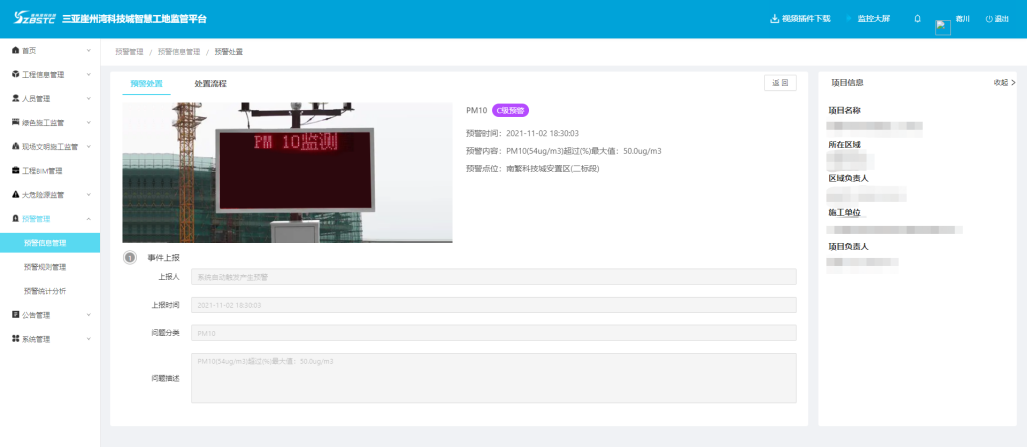Click the notification bell icon
The width and height of the screenshot is (1027, 447).
click(917, 19)
